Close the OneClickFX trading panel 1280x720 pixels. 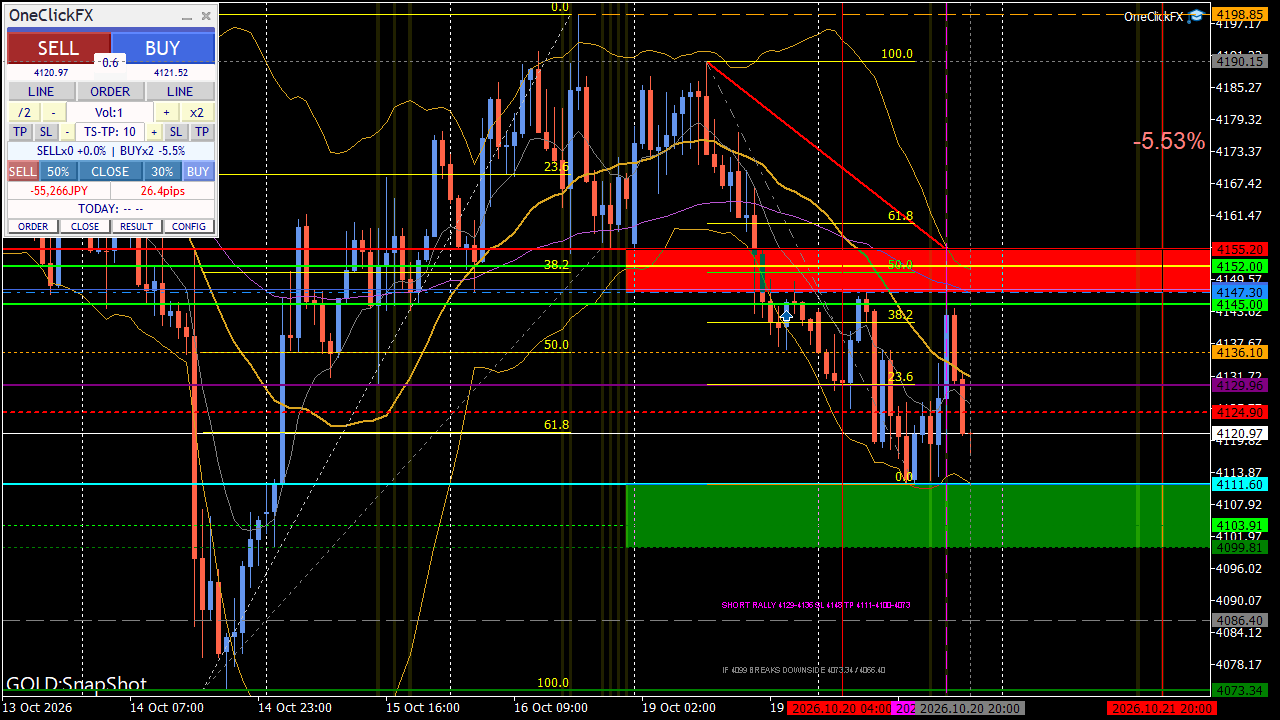206,16
